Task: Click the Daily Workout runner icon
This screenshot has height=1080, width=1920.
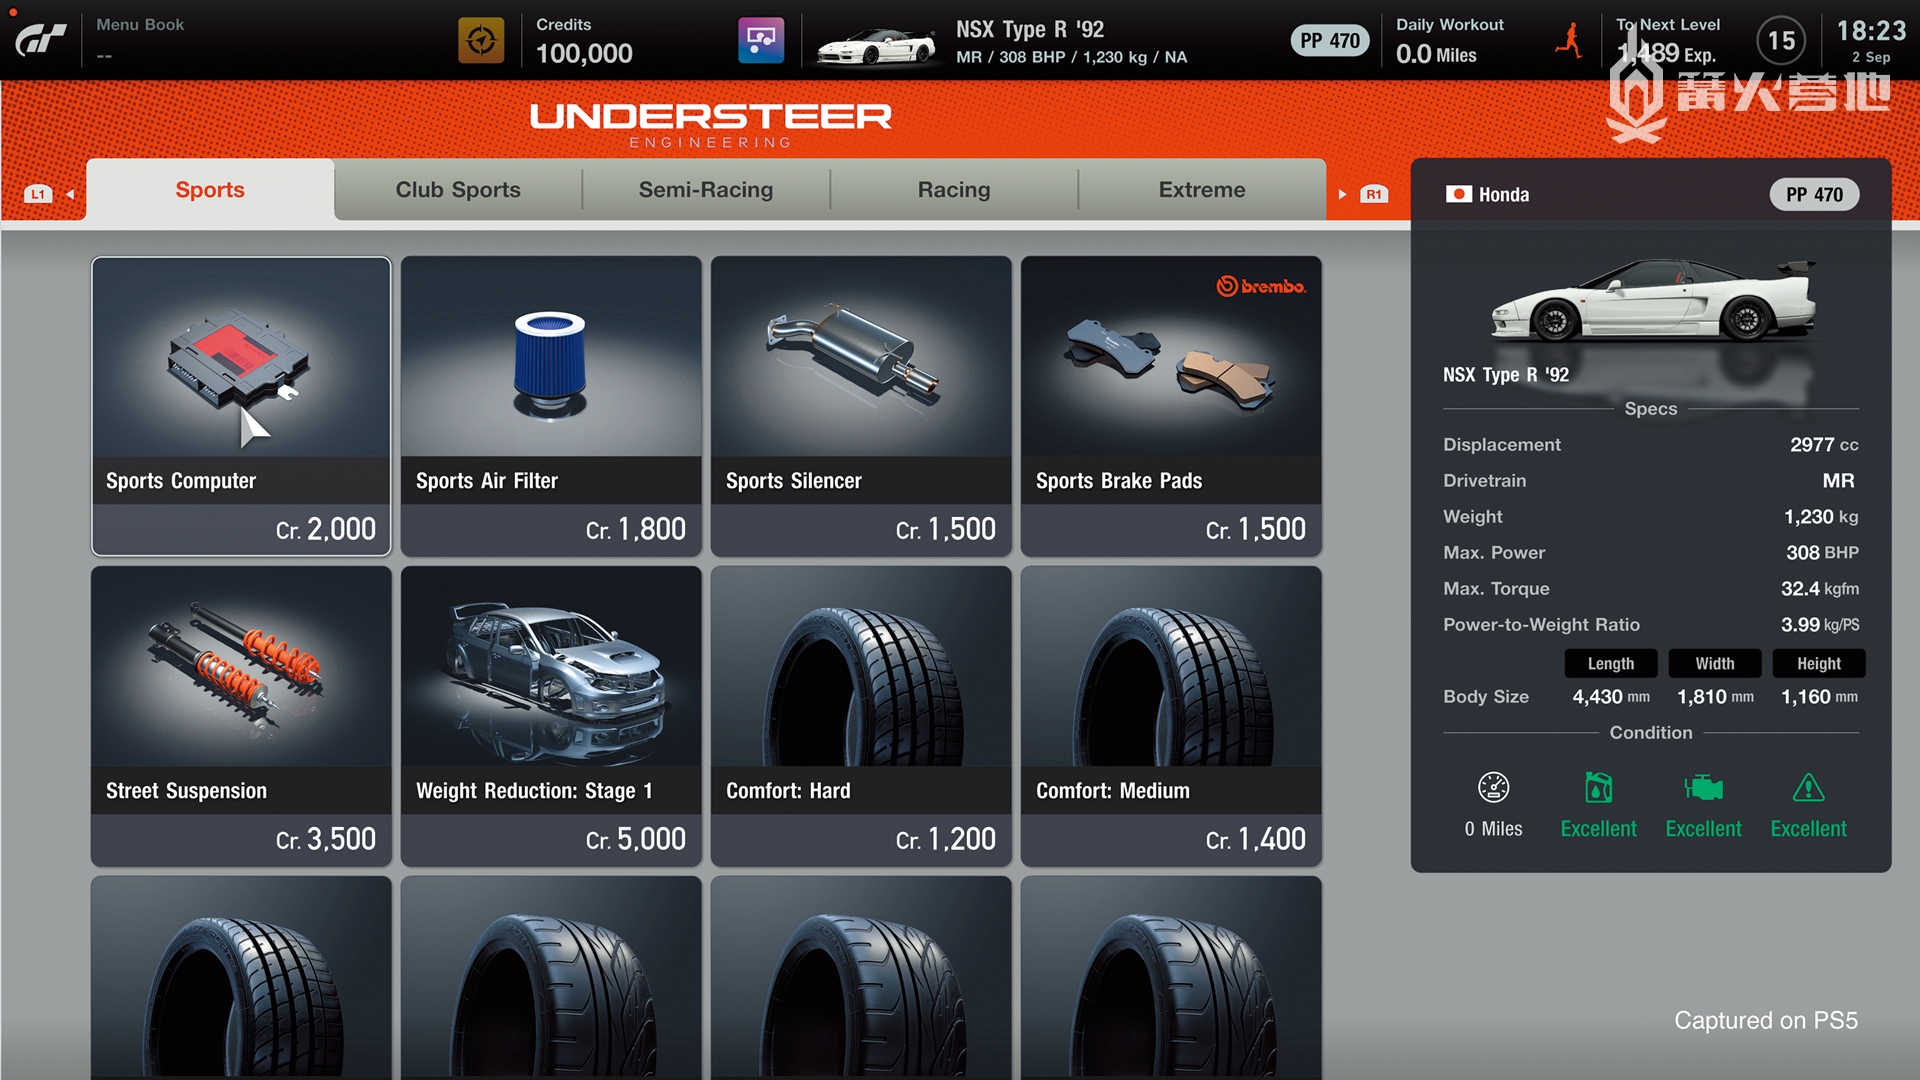Action: [x=1570, y=41]
